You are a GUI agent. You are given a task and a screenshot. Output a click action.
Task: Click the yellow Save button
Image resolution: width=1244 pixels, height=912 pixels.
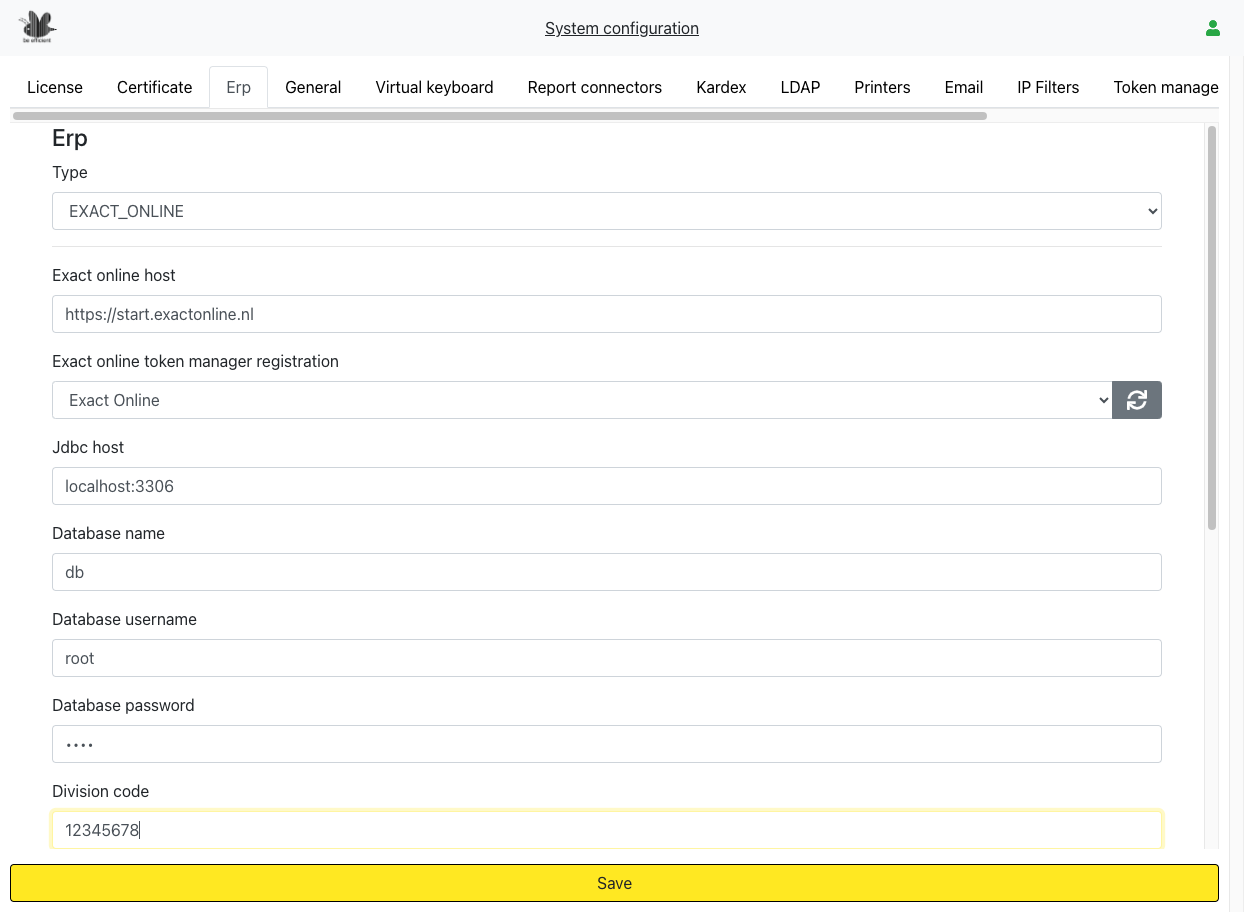pyautogui.click(x=614, y=883)
